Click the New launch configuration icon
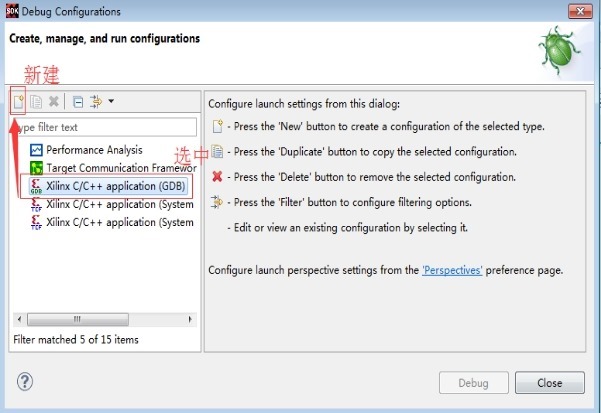Viewport: 601px width, 413px height. point(18,102)
